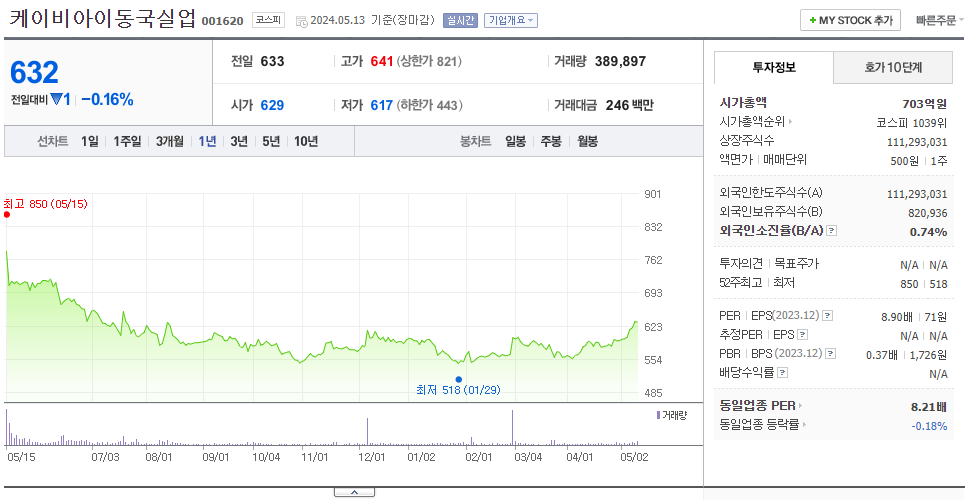Click the calendar icon beside 2024.05.13
The image size is (968, 500).
pos(302,21)
